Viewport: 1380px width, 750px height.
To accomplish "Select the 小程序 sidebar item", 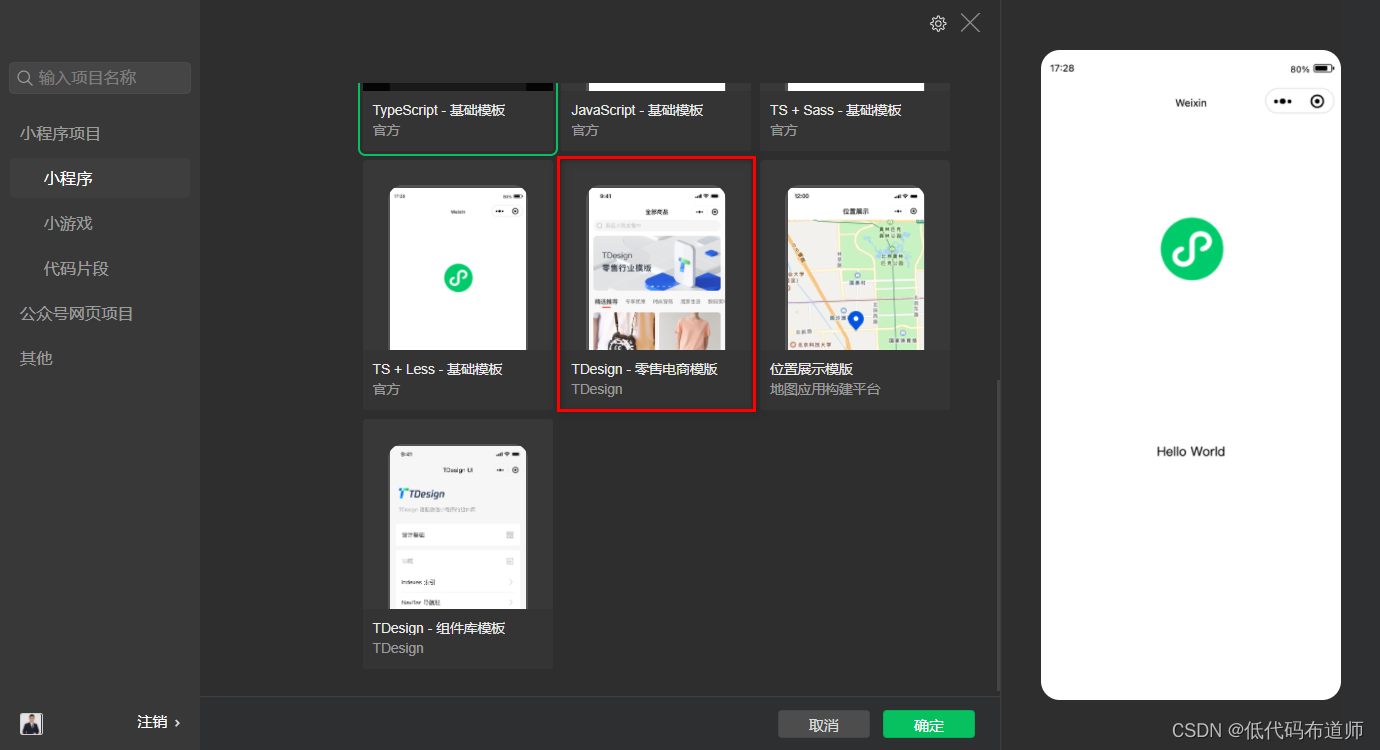I will tap(100, 178).
